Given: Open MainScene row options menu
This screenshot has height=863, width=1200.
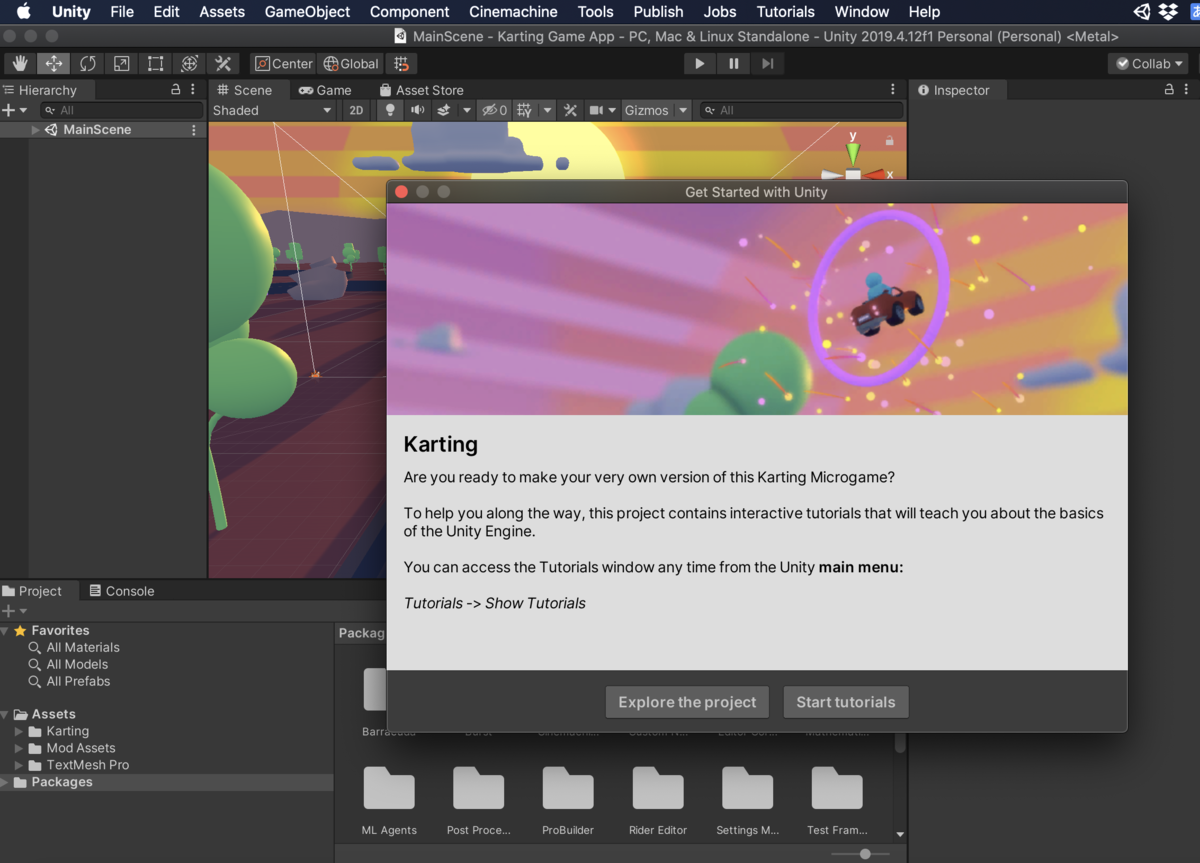Looking at the screenshot, I should (x=194, y=130).
